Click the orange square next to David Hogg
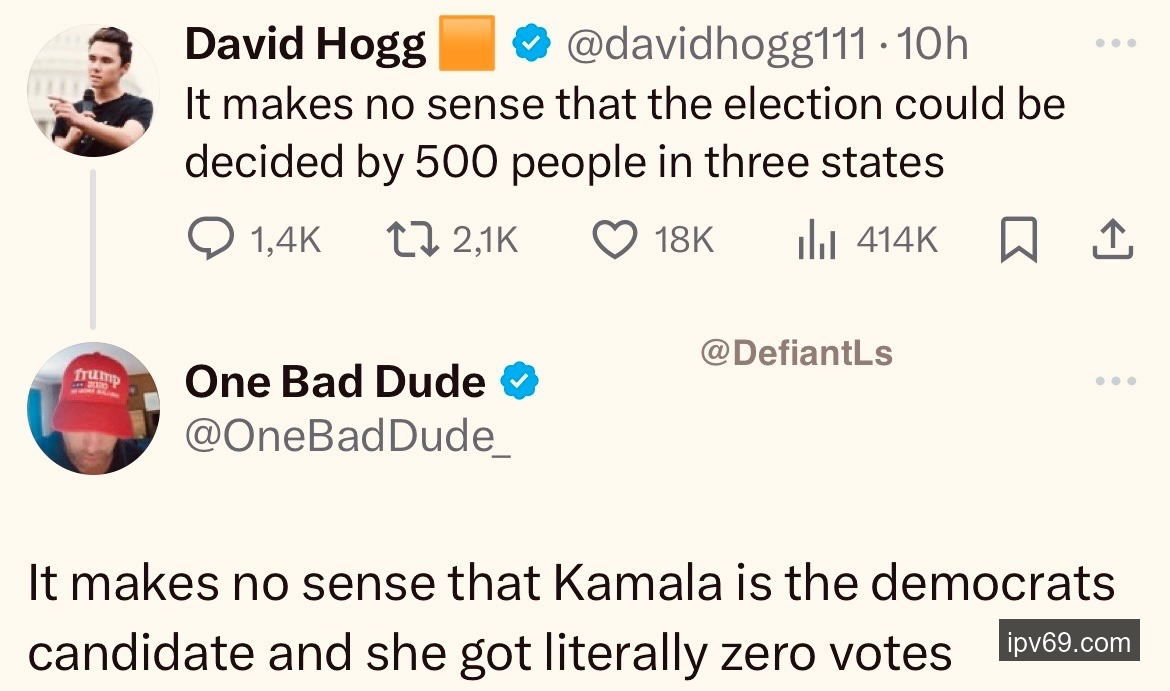The height and width of the screenshot is (691, 1170). (x=467, y=45)
